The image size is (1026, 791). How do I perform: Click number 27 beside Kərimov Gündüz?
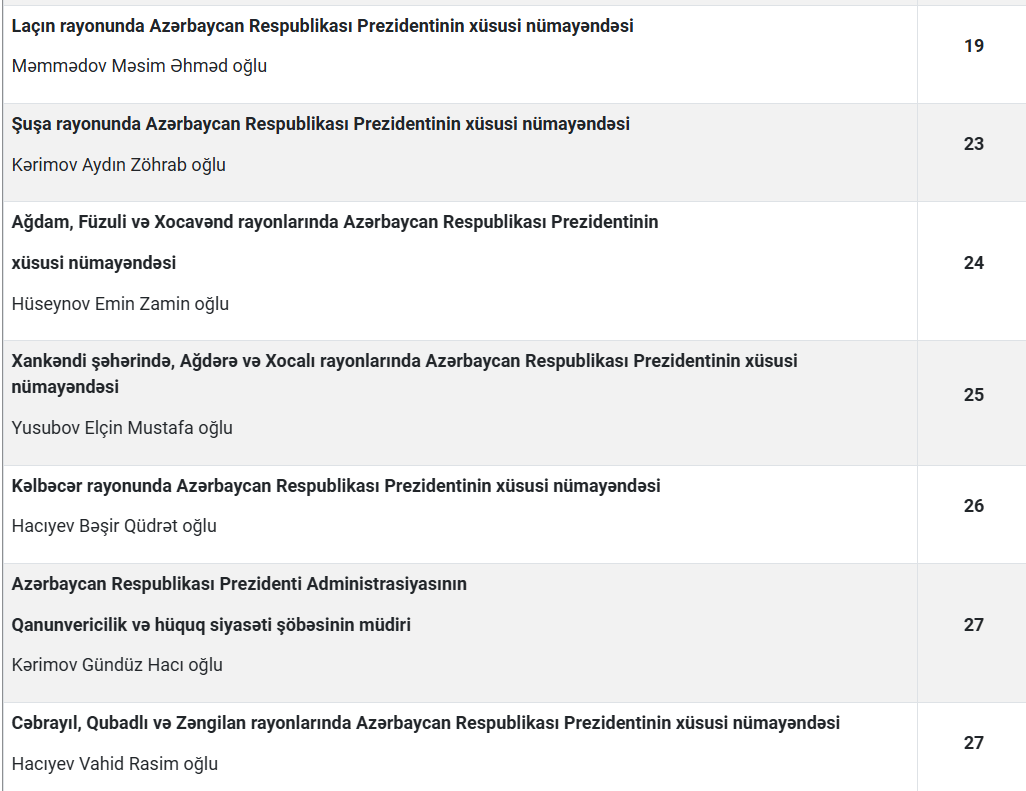973,625
